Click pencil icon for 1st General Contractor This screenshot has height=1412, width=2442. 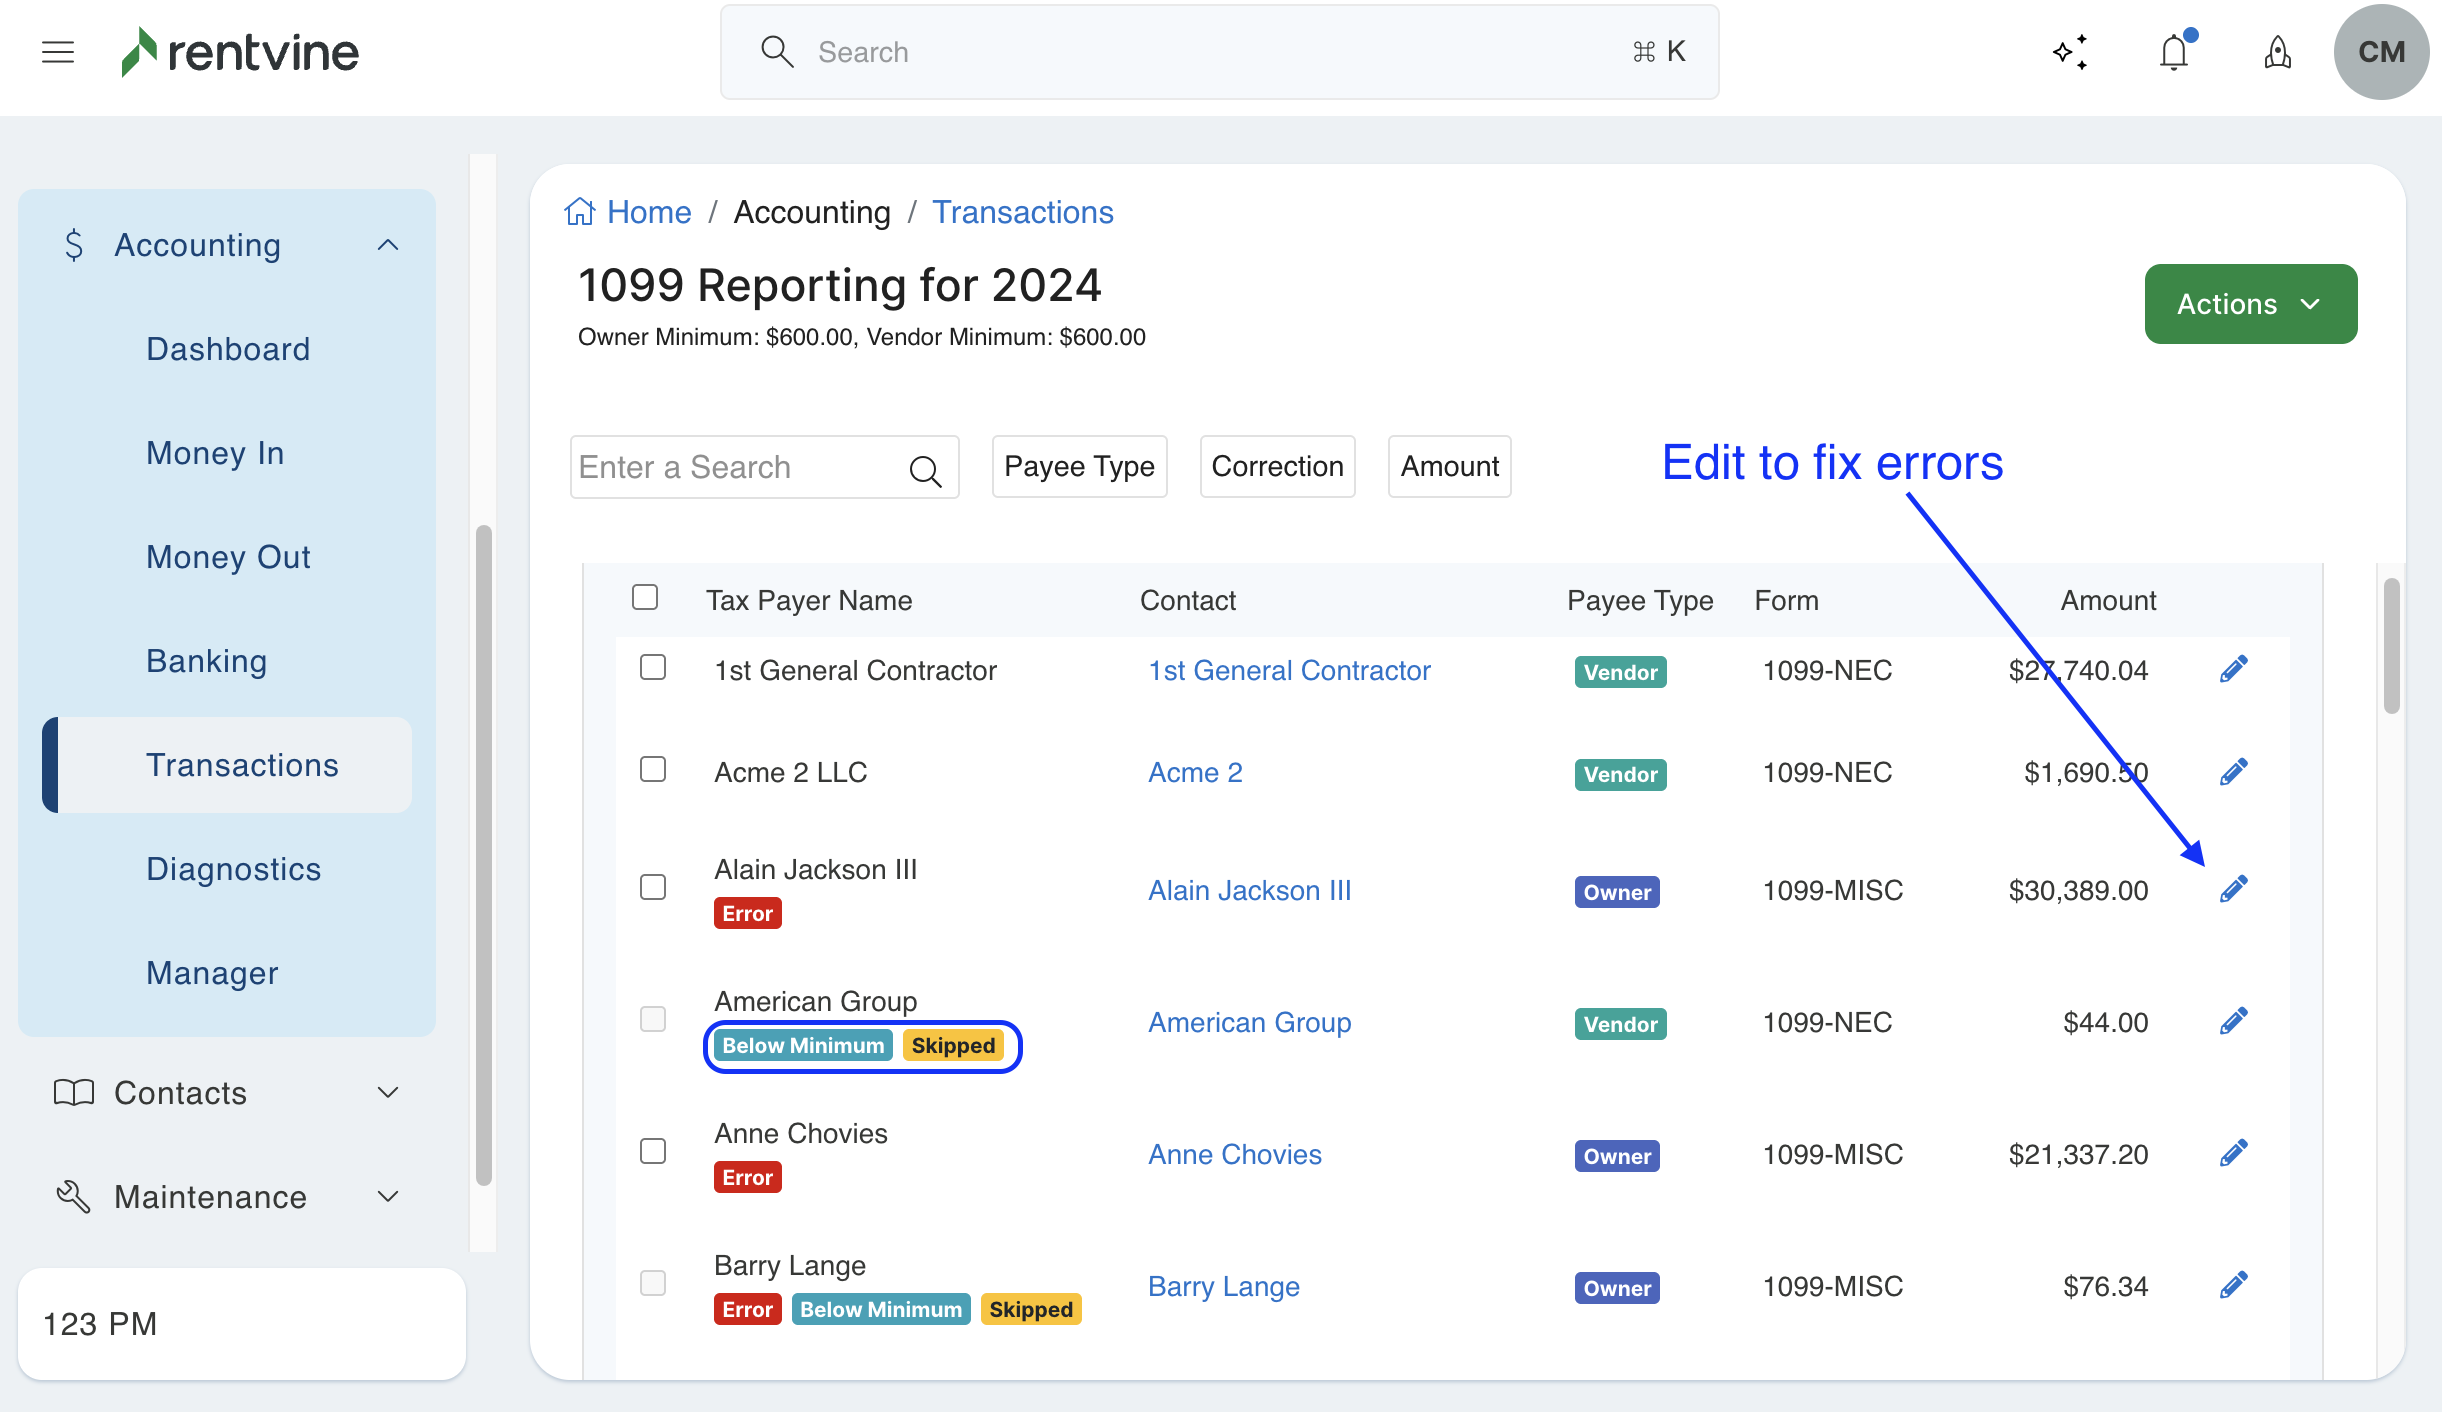coord(2233,669)
